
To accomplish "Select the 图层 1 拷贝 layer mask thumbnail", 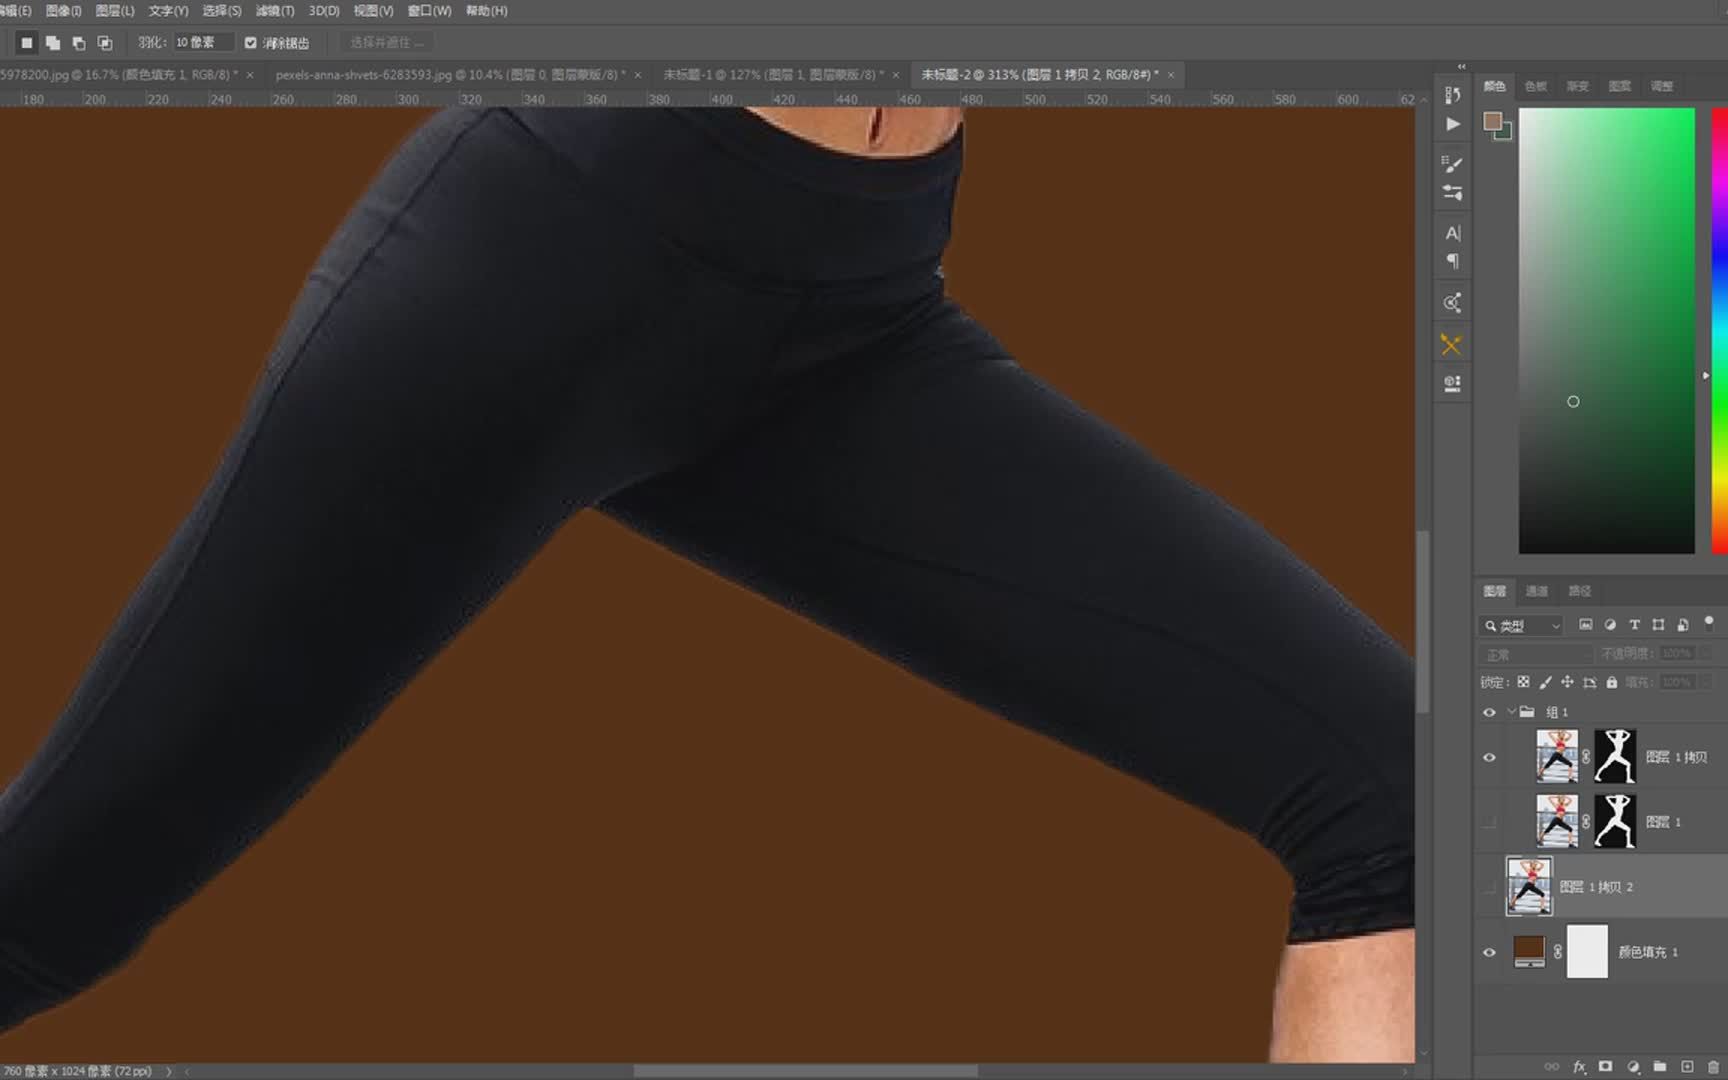I will point(1614,756).
